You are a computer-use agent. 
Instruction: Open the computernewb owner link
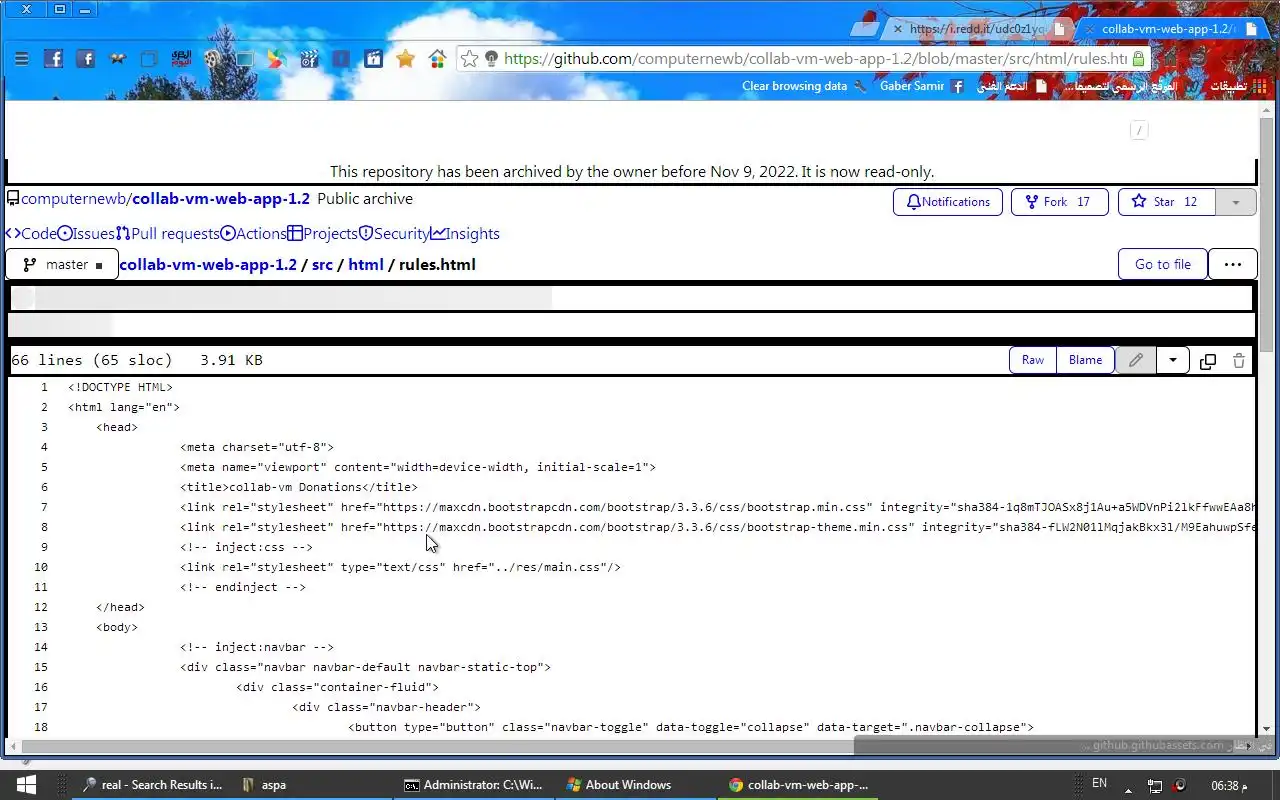coord(74,199)
